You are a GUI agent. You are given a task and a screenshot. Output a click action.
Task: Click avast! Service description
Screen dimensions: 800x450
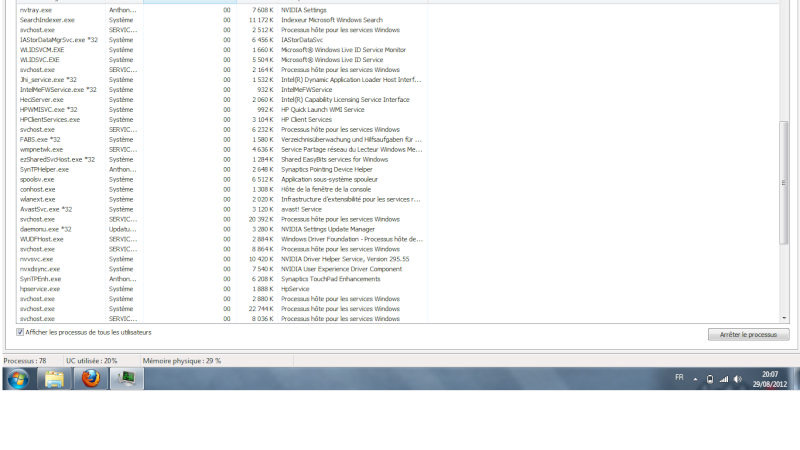coord(301,209)
